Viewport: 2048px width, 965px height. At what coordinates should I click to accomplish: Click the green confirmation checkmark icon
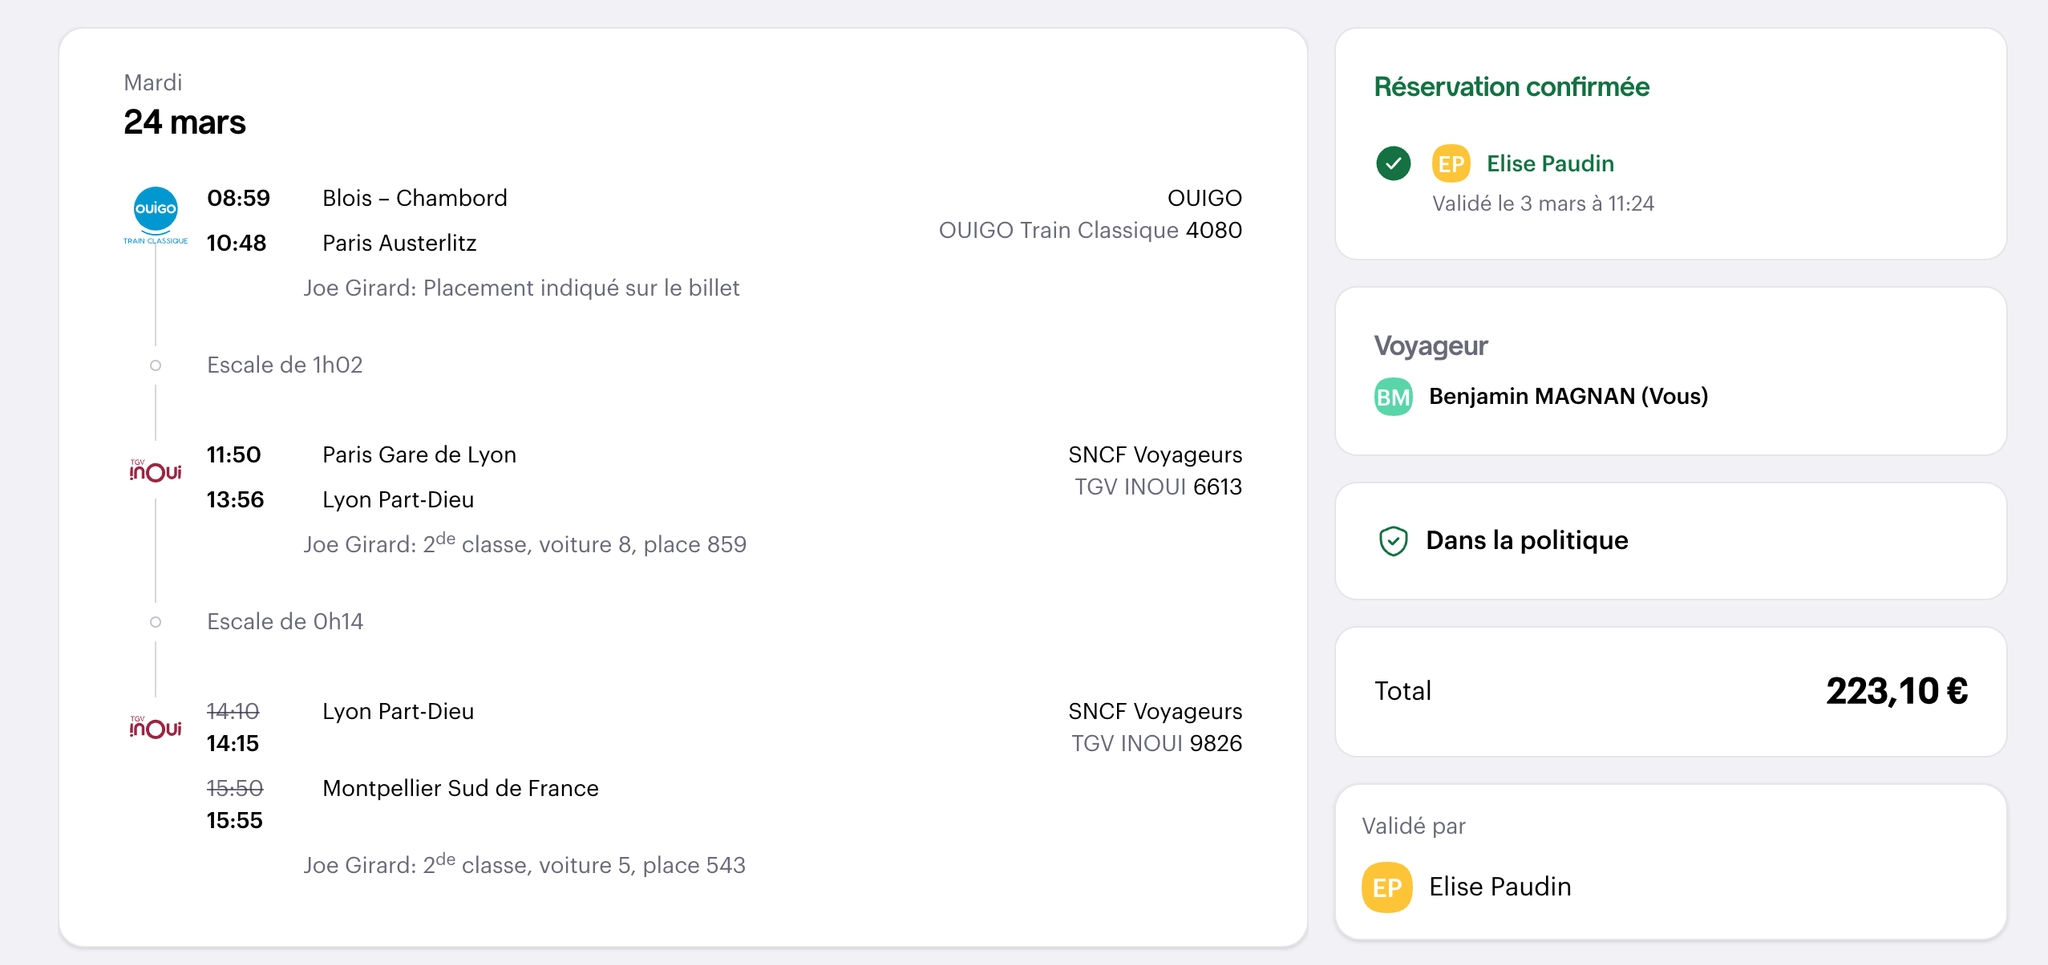coord(1393,163)
